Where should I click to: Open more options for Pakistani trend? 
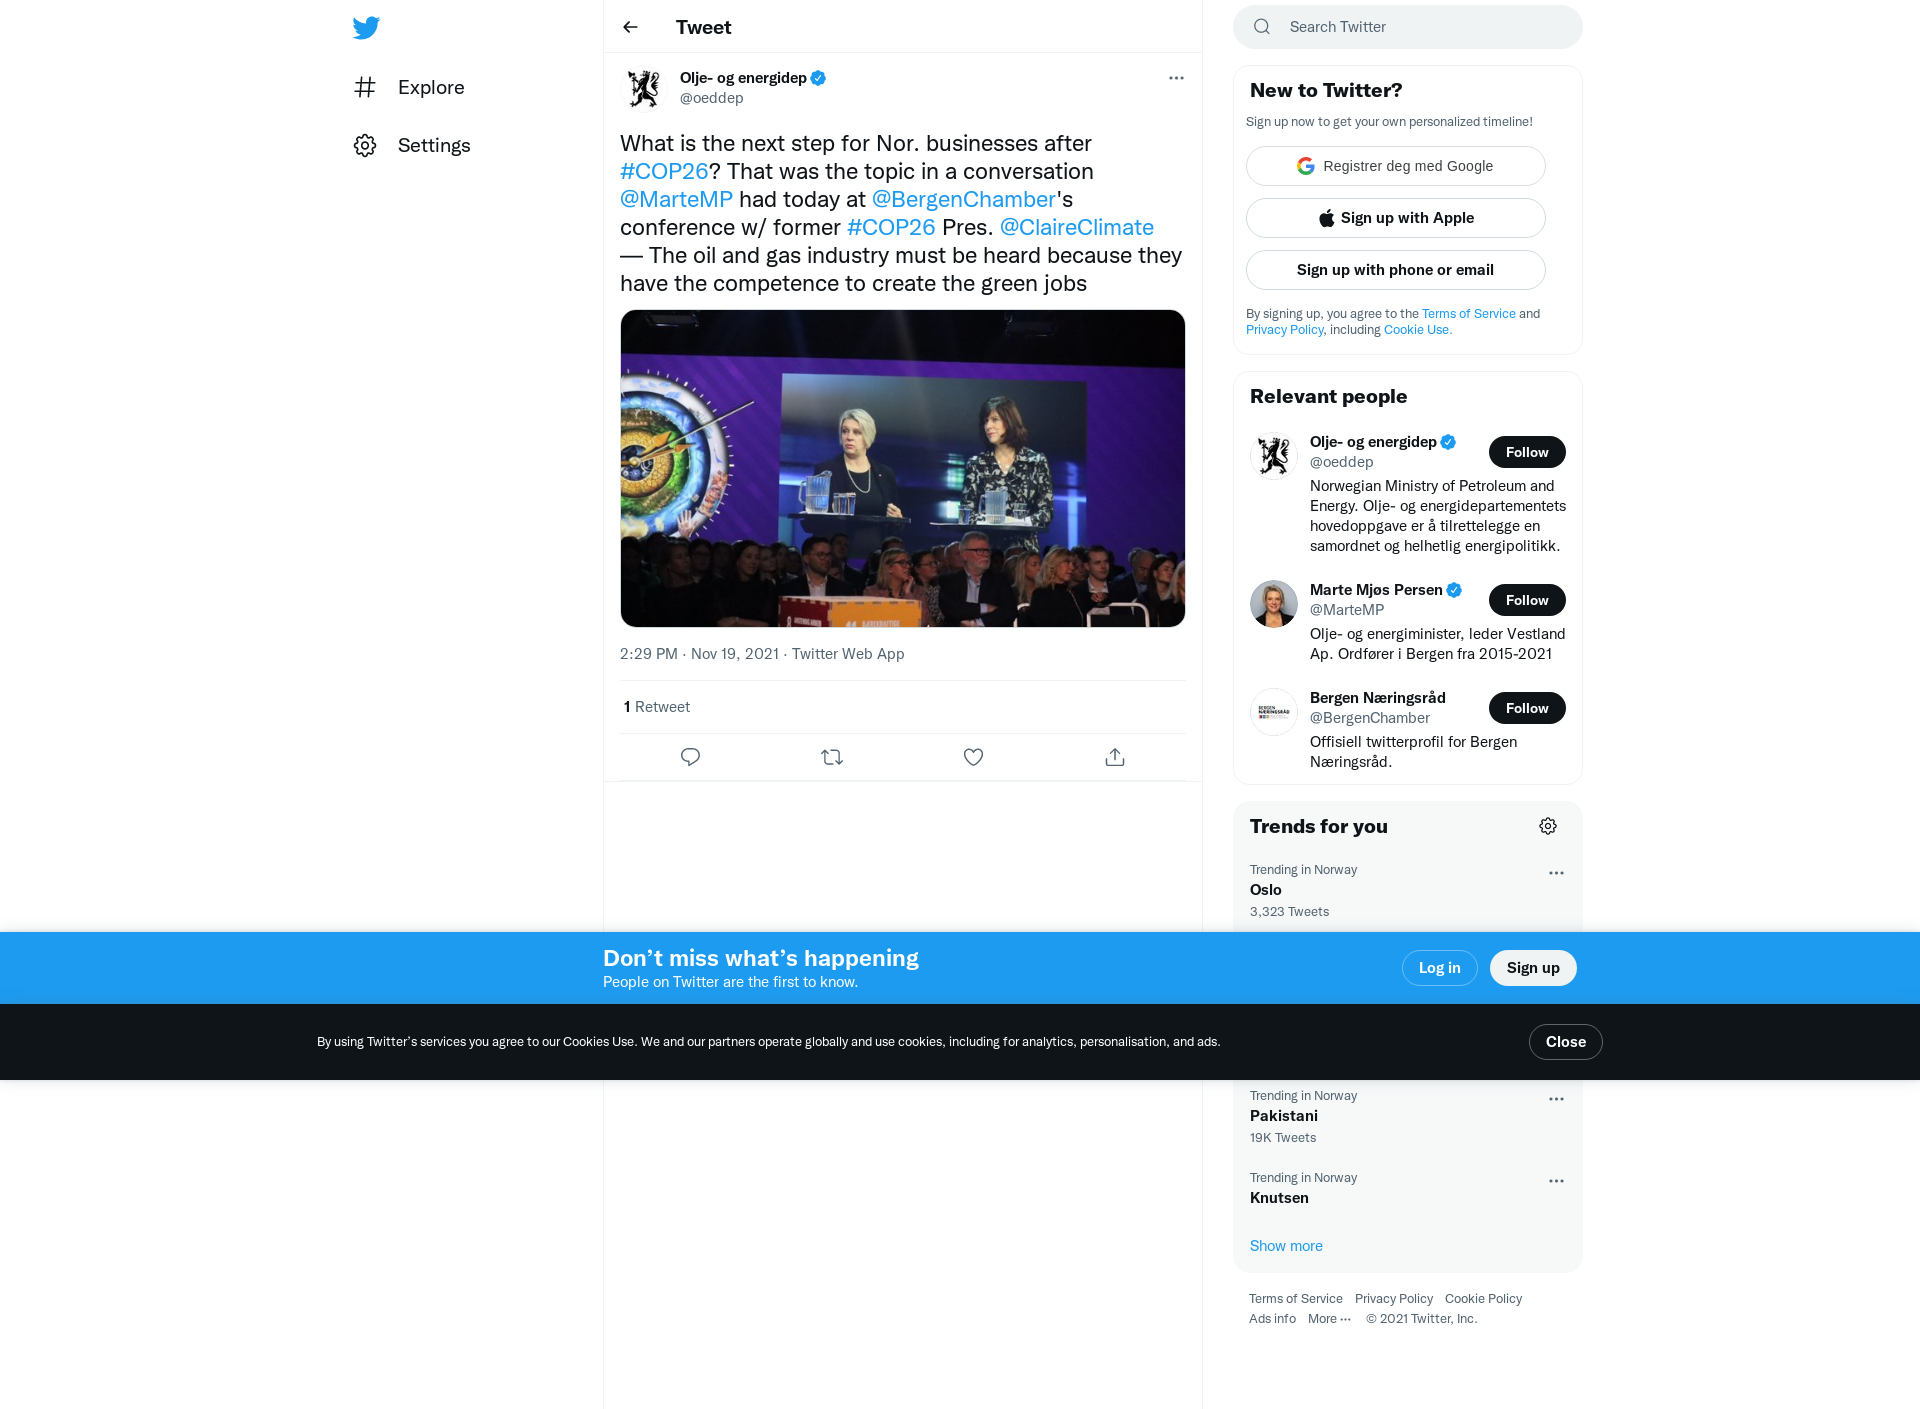point(1556,1099)
